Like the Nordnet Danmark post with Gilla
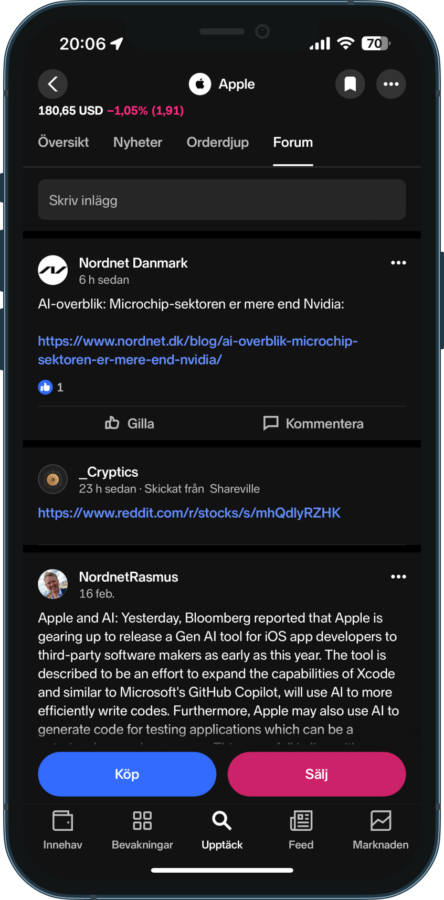444x900 pixels. (130, 424)
